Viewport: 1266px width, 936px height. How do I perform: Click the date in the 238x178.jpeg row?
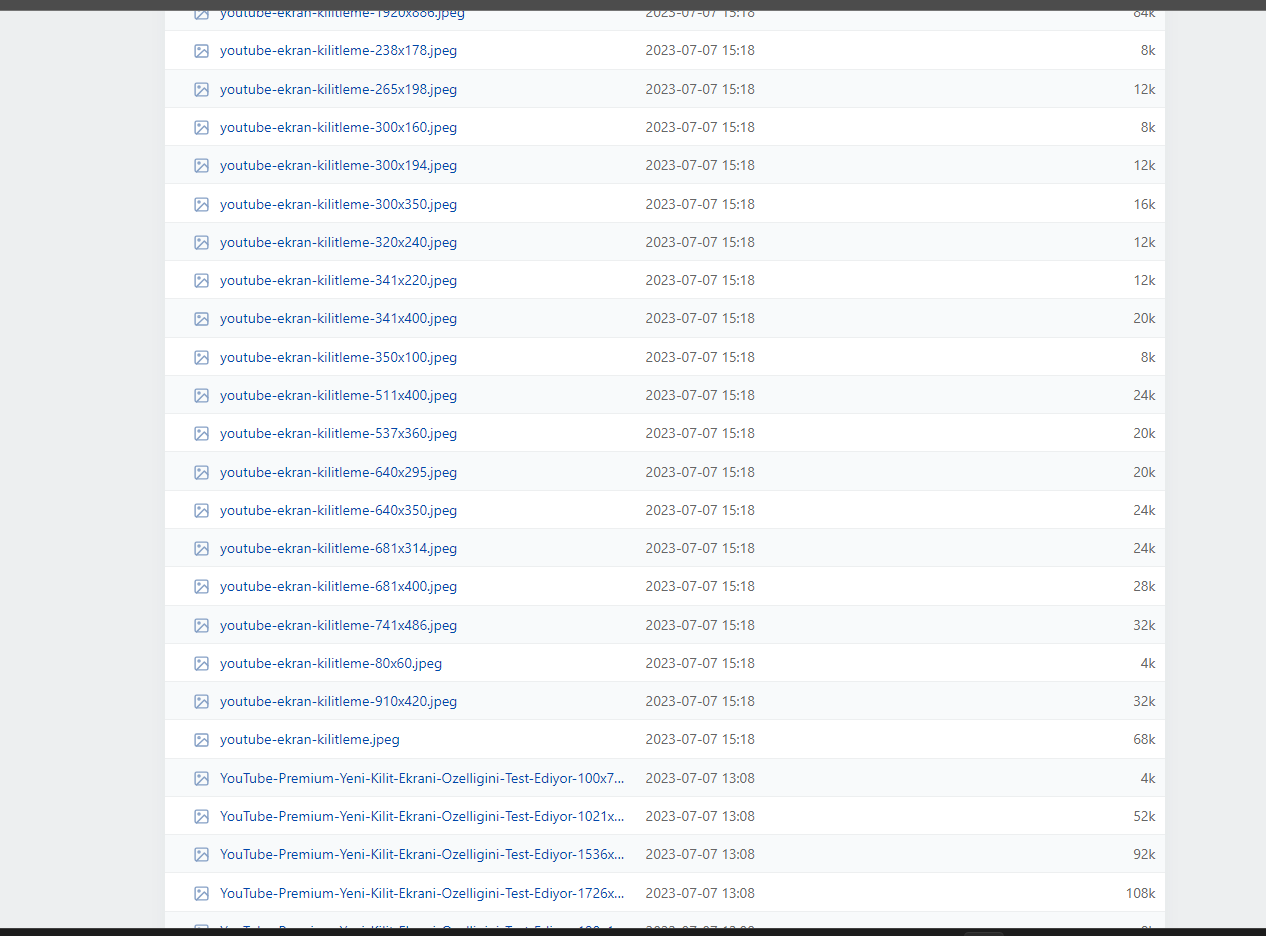point(700,51)
